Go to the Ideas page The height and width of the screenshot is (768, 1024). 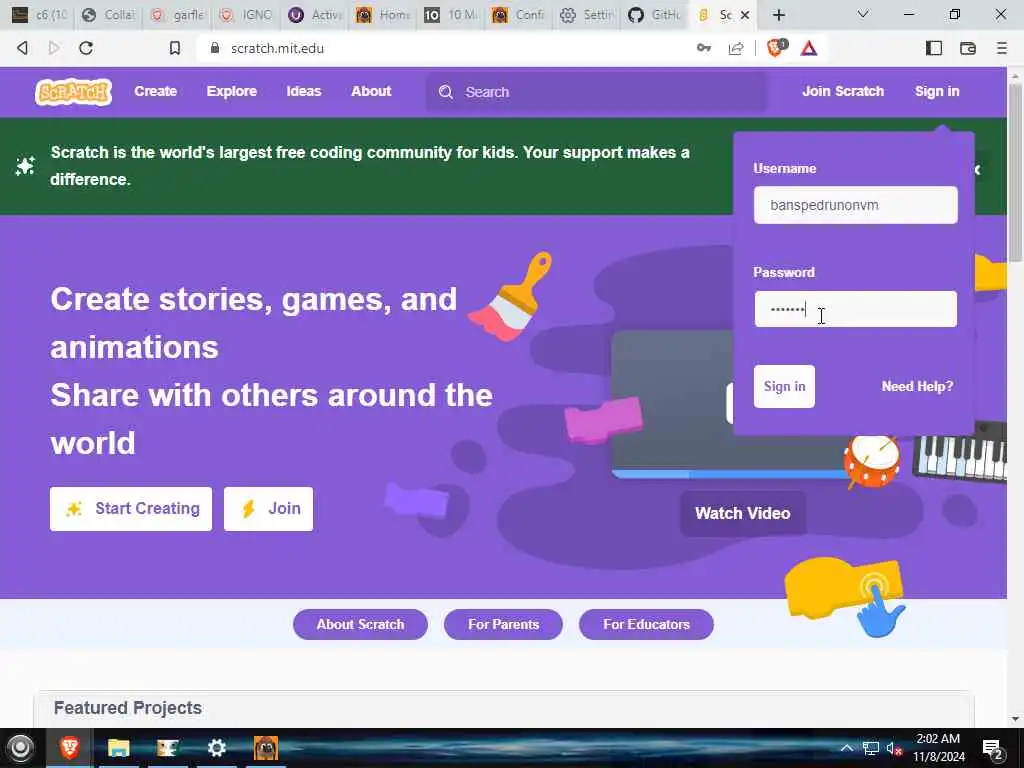[x=304, y=91]
